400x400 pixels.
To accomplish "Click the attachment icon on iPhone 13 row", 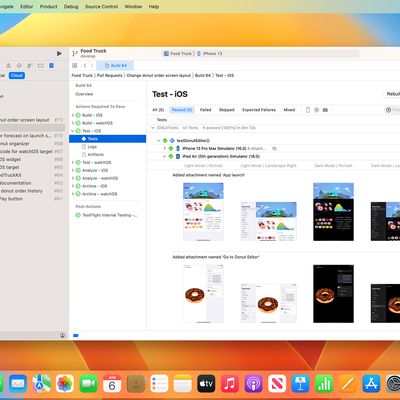I will (274, 148).
